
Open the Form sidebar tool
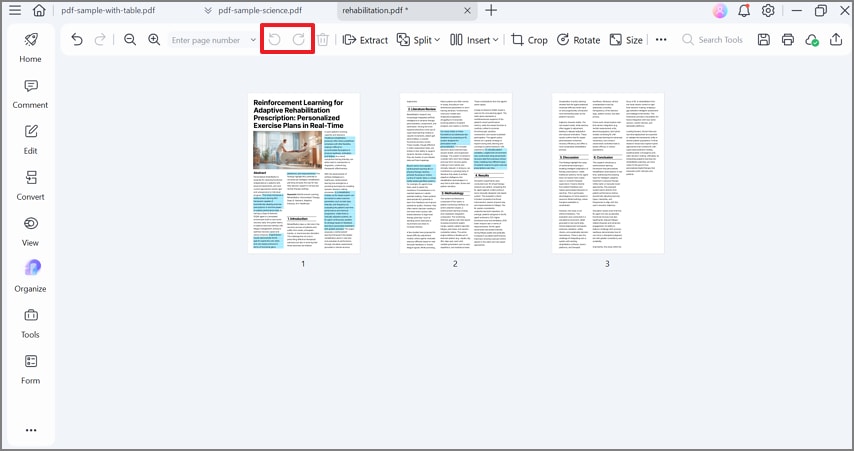tap(30, 369)
